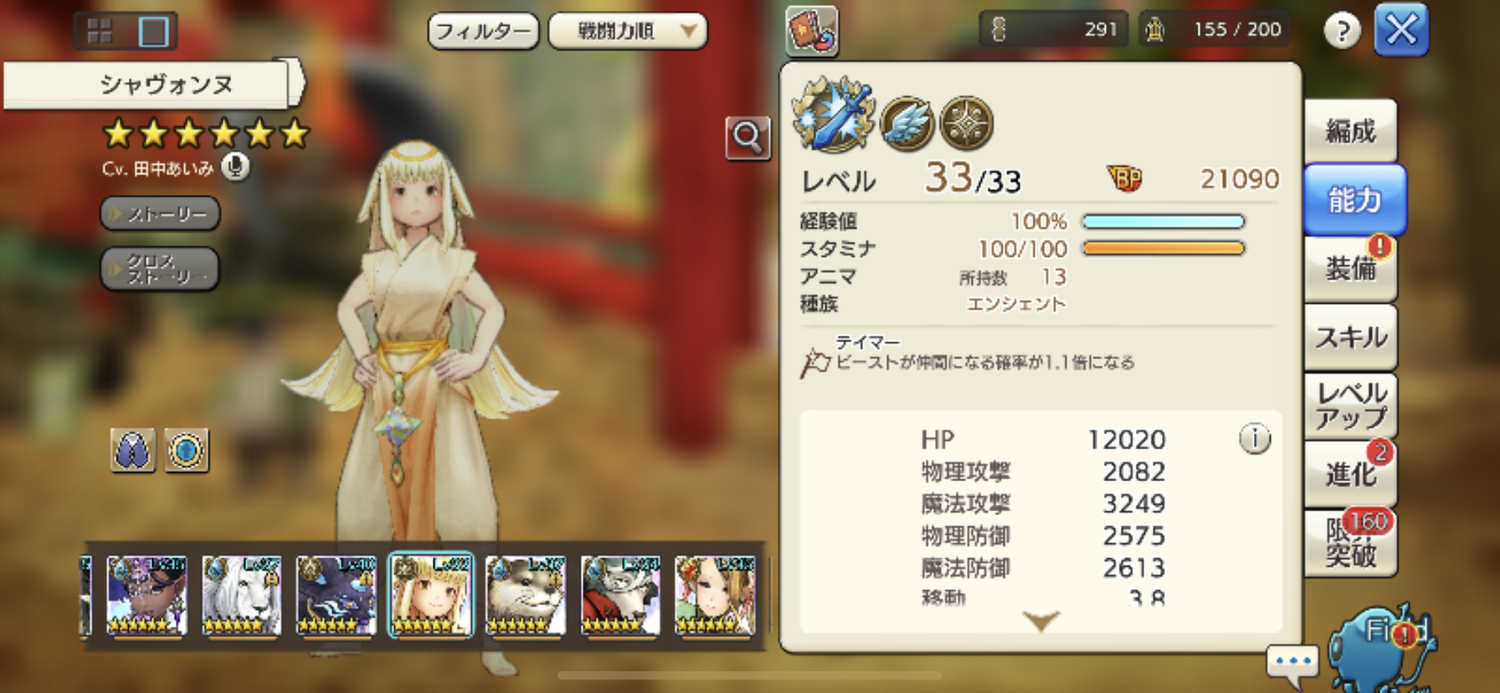The width and height of the screenshot is (1500, 693).
Task: Tap the sword weapon type emblem
Action: (834, 113)
